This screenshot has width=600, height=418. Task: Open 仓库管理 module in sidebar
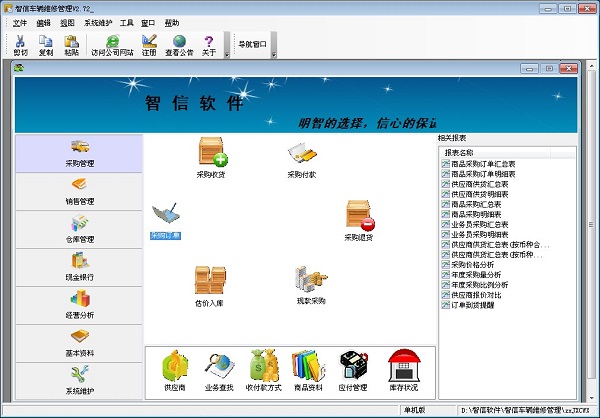(79, 229)
